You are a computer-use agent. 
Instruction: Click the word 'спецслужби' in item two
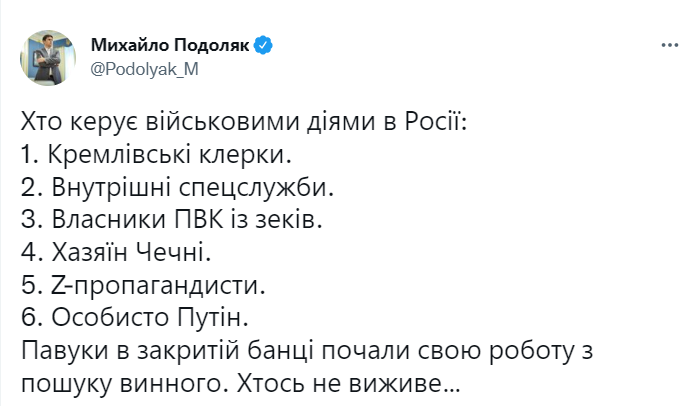pos(256,189)
